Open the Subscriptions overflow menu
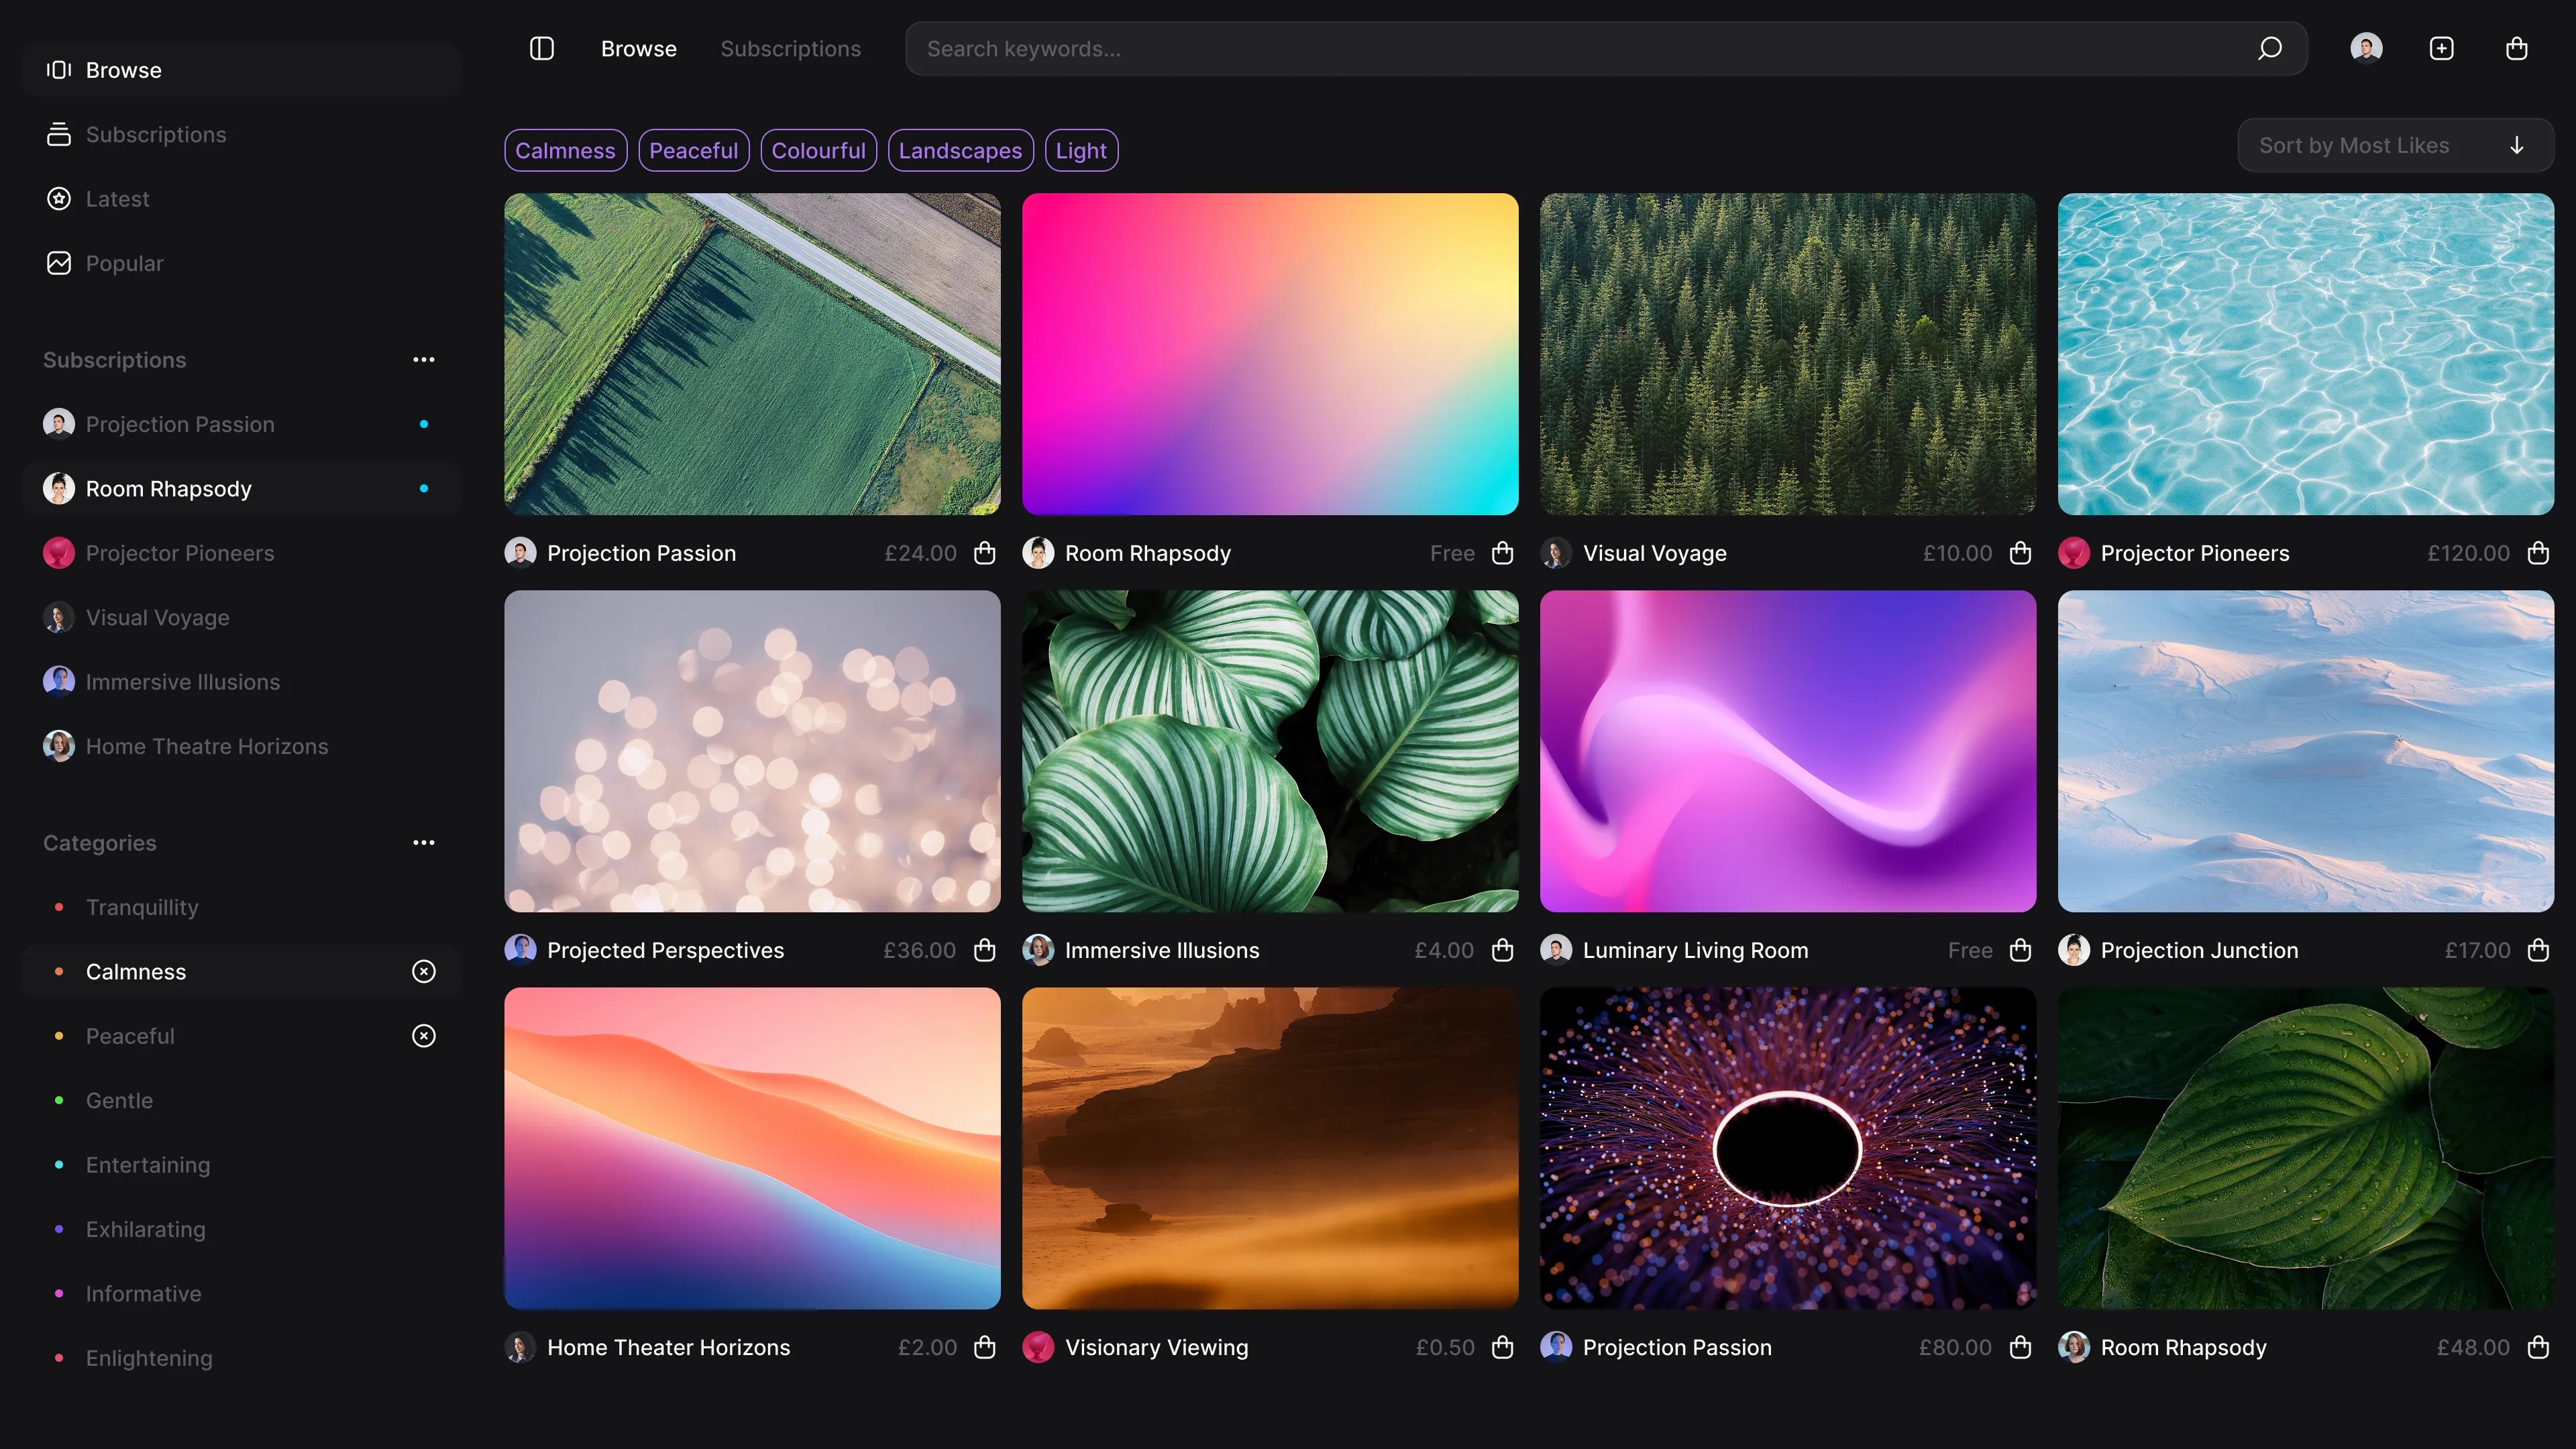Image resolution: width=2576 pixels, height=1449 pixels. coord(424,360)
